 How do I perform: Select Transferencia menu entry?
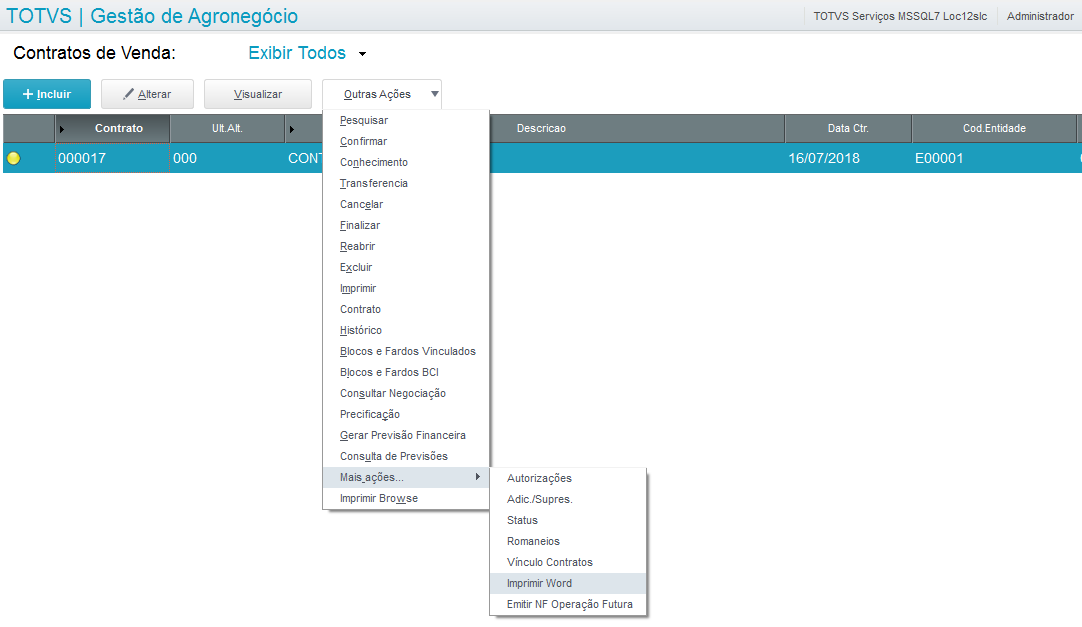pos(406,183)
